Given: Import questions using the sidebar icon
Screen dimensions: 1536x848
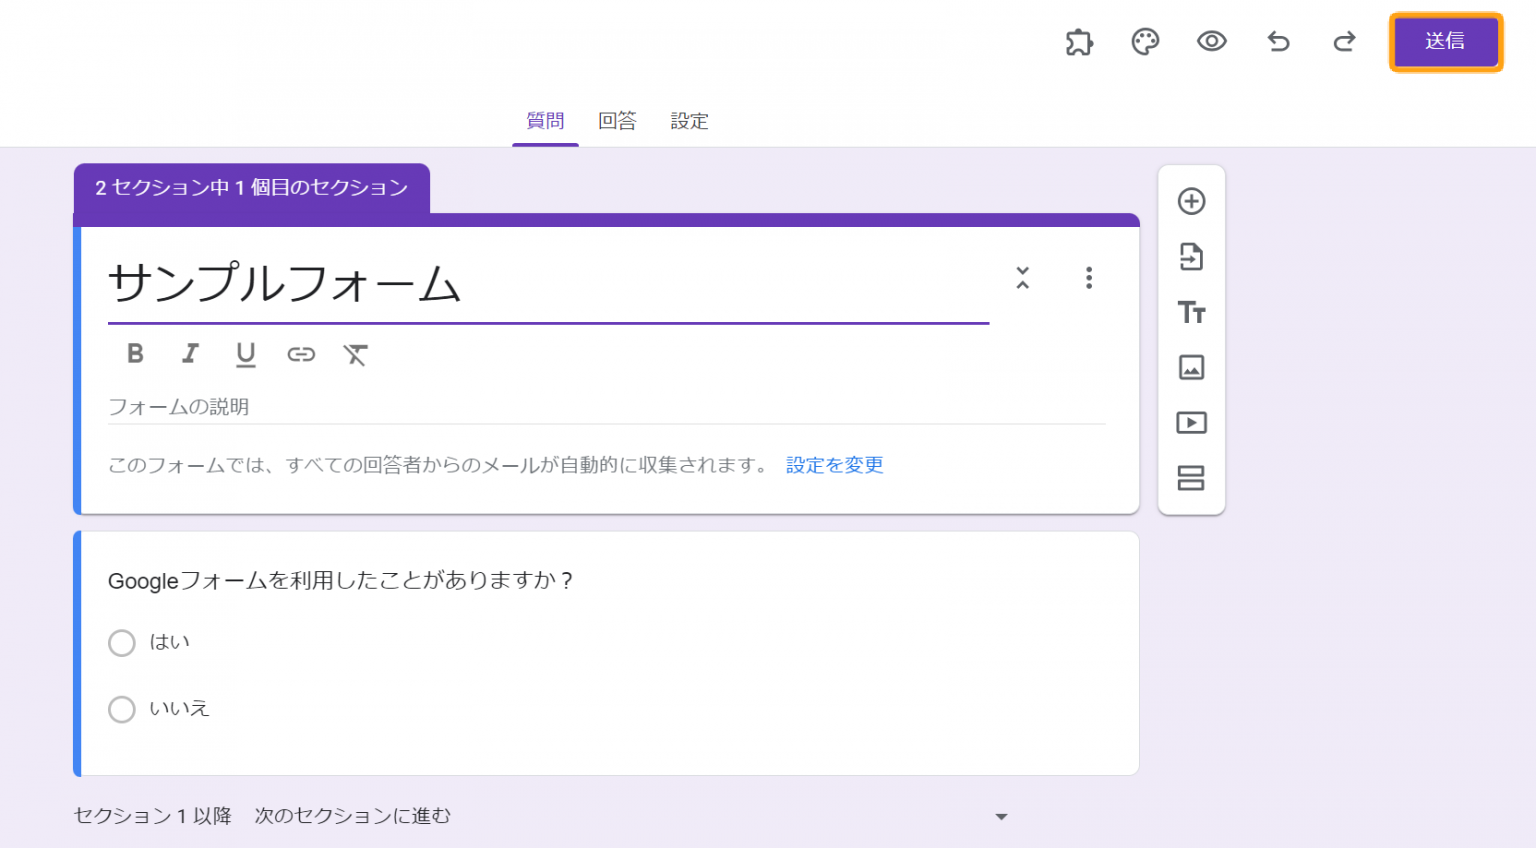Looking at the screenshot, I should coord(1191,257).
